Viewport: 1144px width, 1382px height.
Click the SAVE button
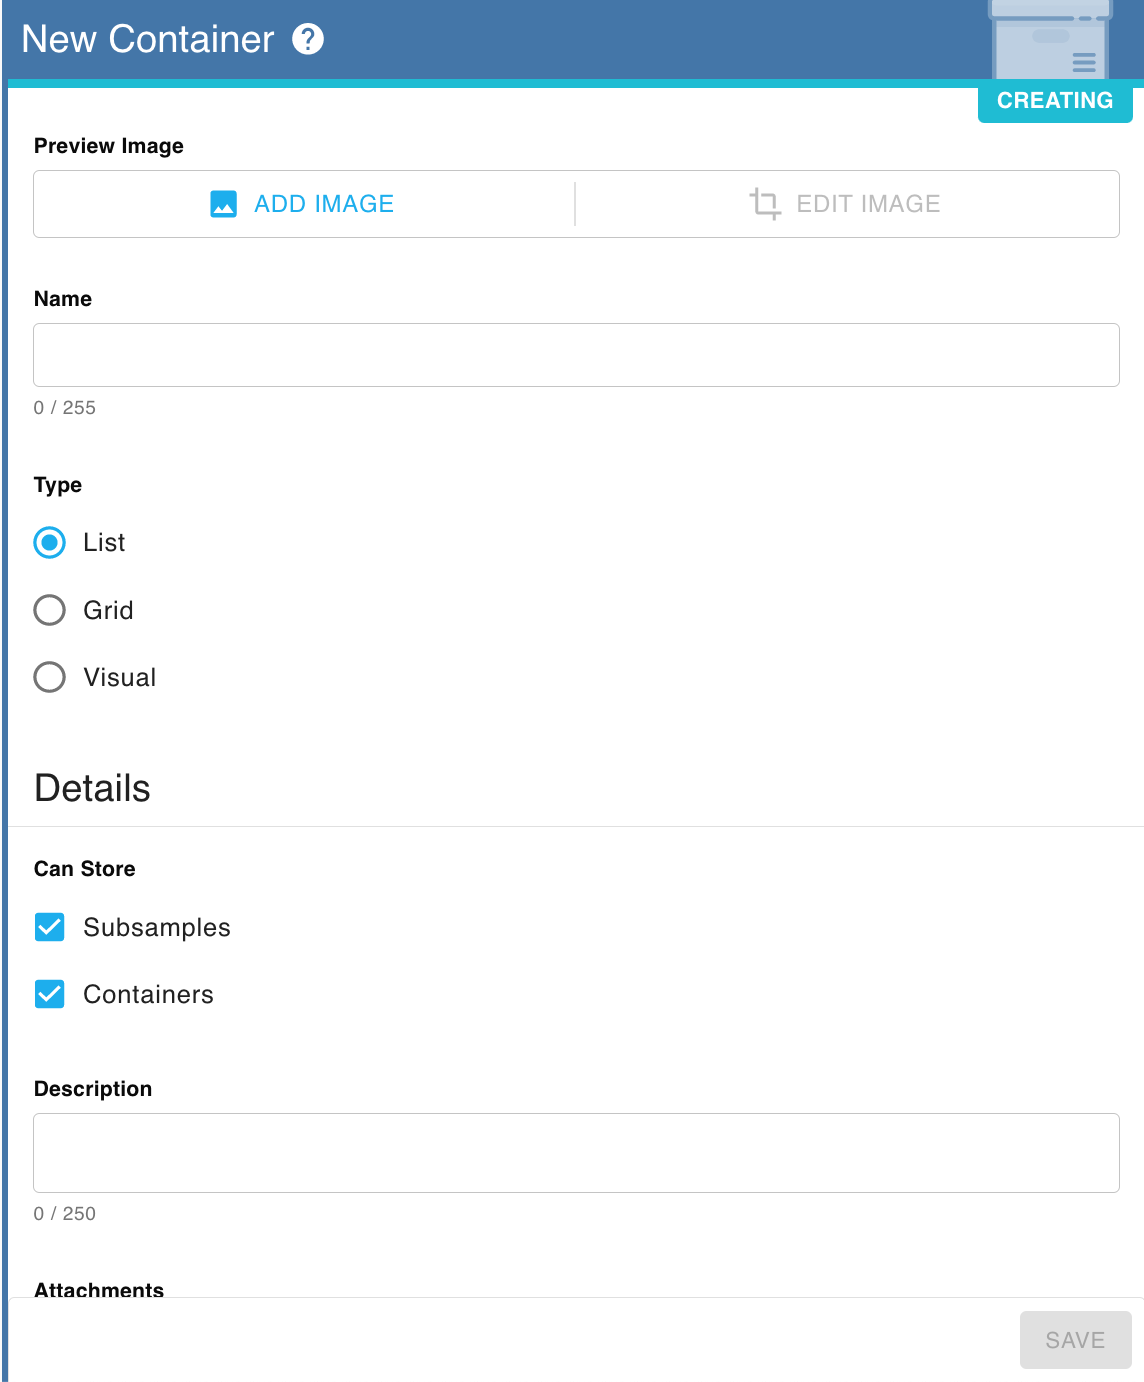tap(1075, 1340)
